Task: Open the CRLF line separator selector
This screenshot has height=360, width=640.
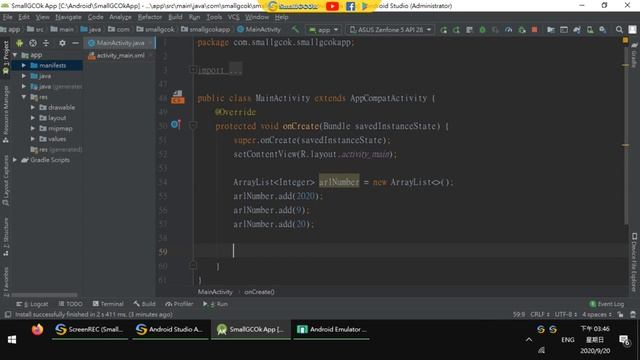Action: [540, 314]
